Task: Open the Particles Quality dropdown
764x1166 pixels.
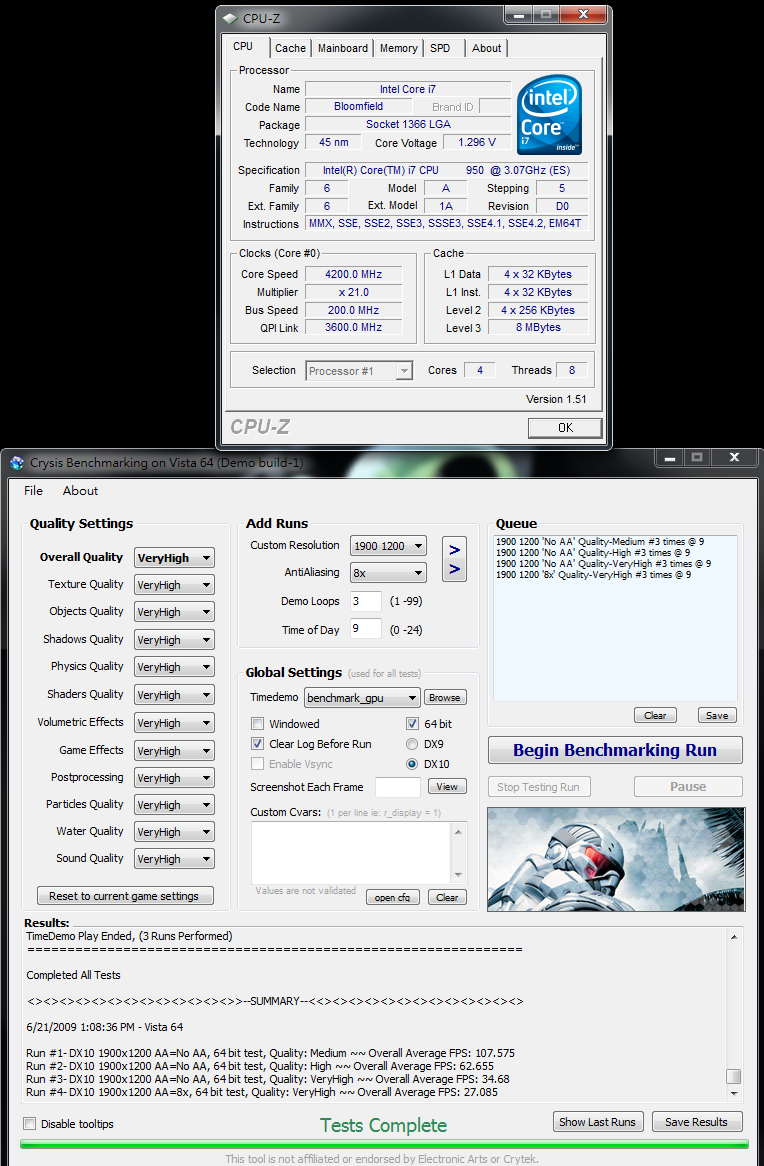Action: (174, 805)
